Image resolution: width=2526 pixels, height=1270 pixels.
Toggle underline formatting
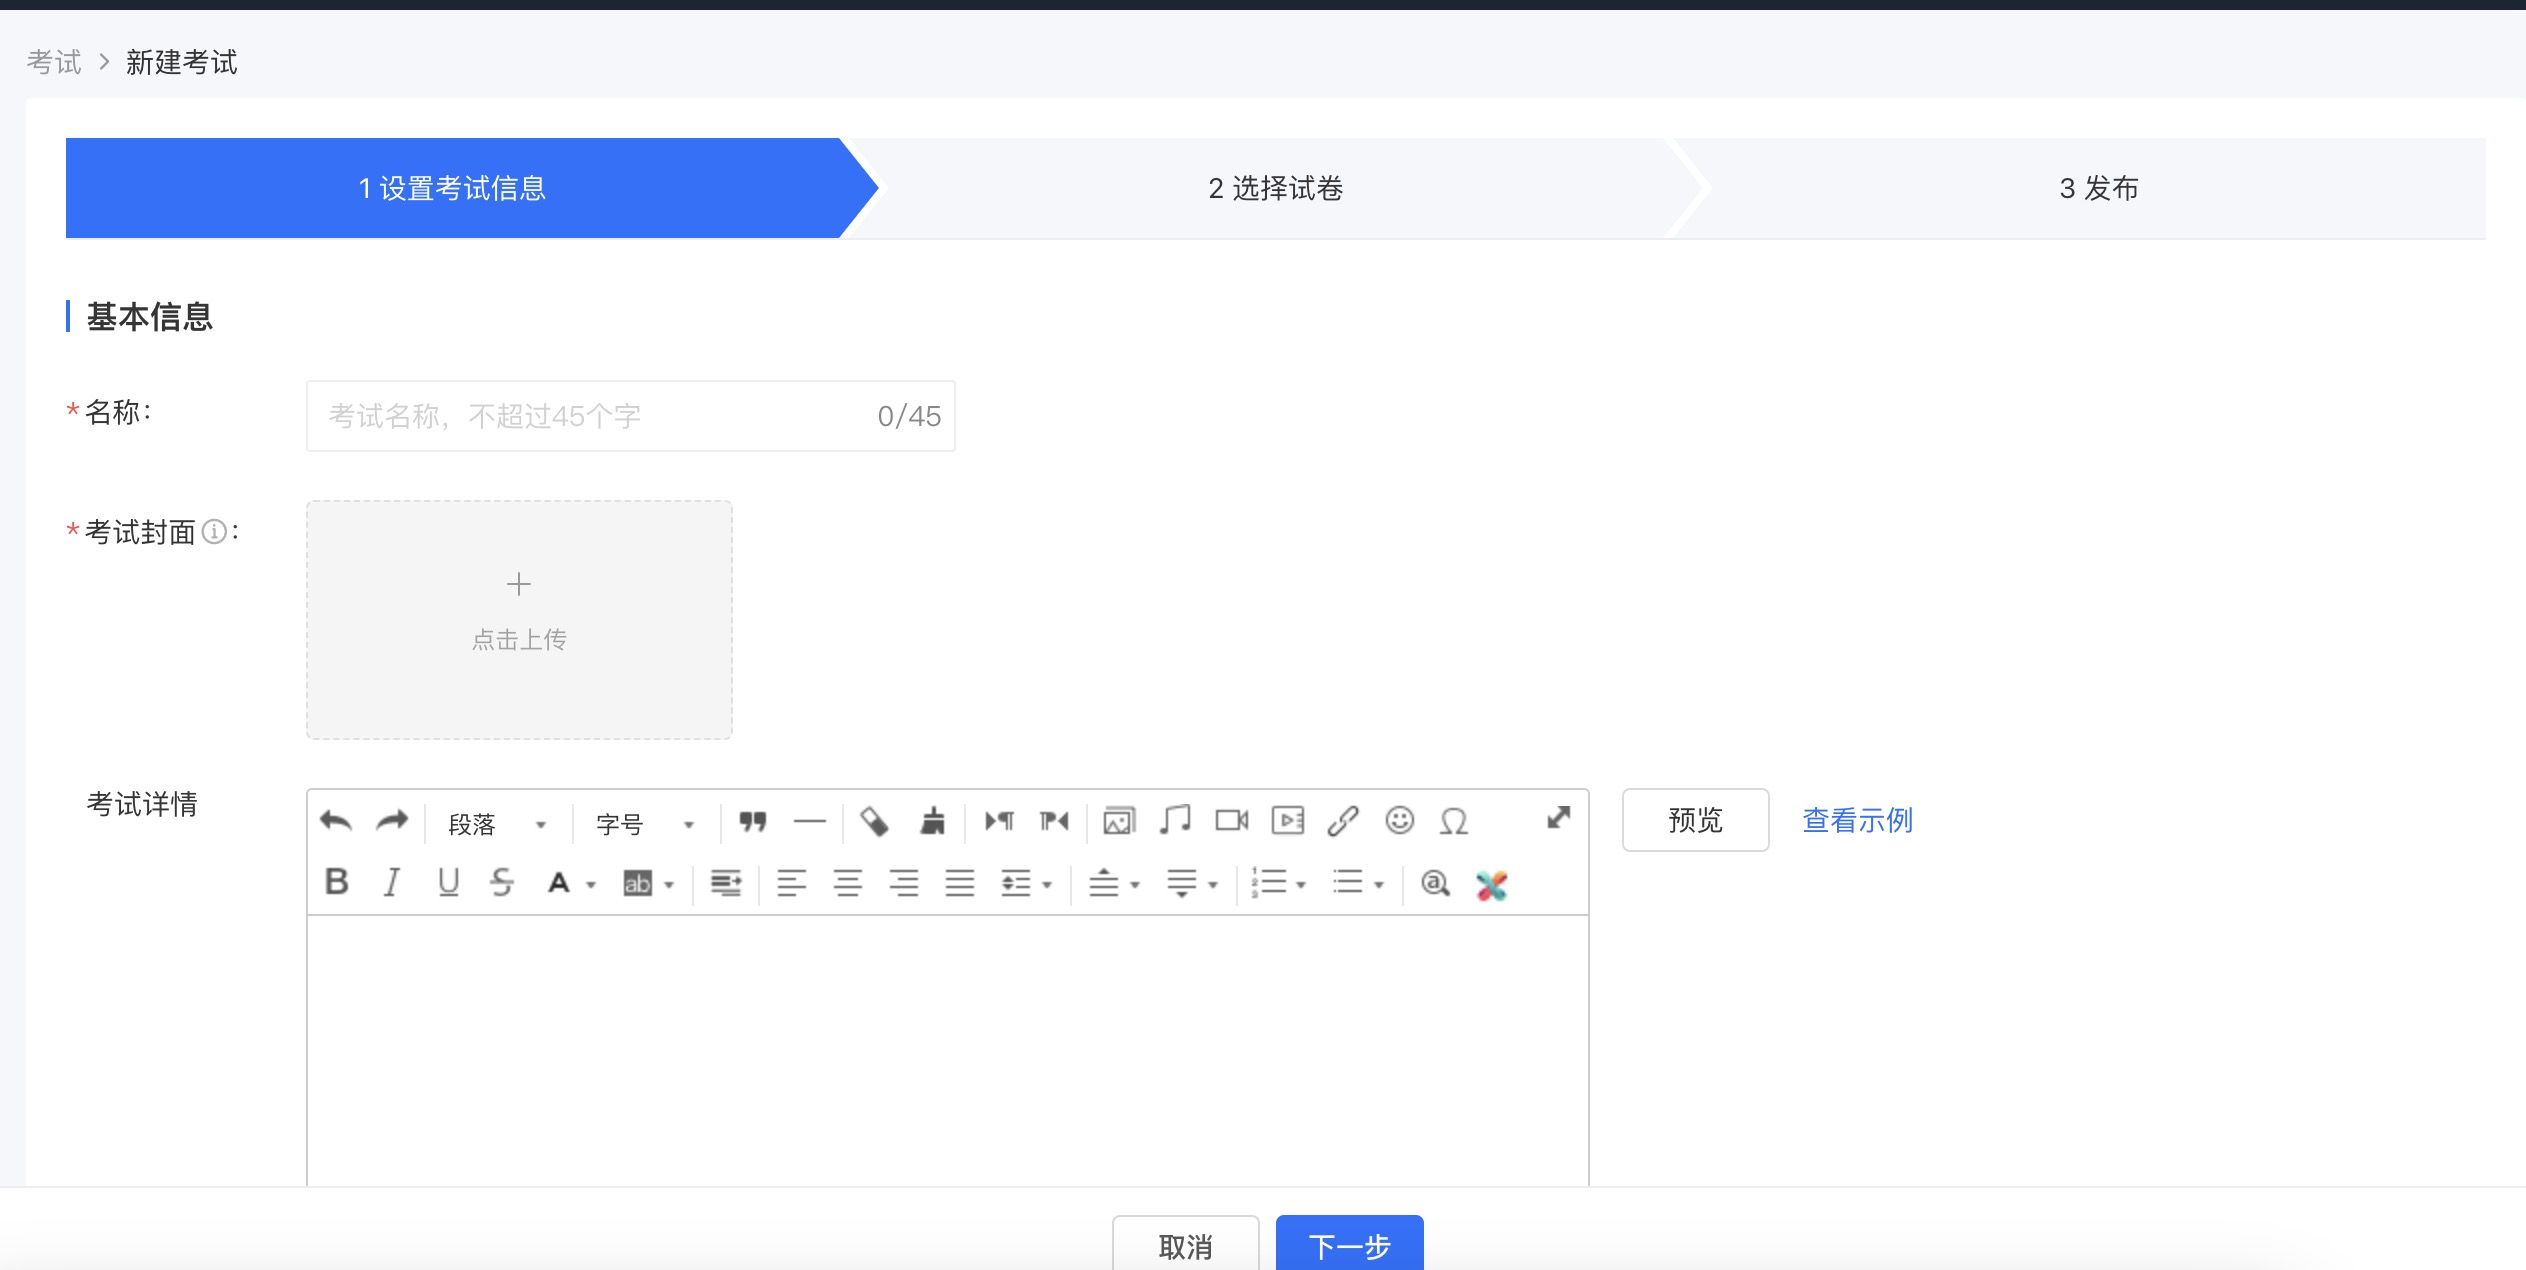pyautogui.click(x=448, y=882)
